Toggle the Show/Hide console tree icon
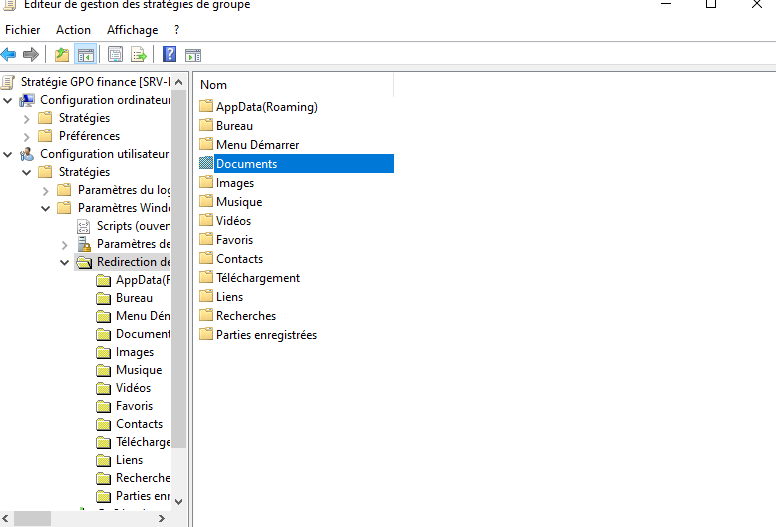This screenshot has width=776, height=527. pos(86,54)
